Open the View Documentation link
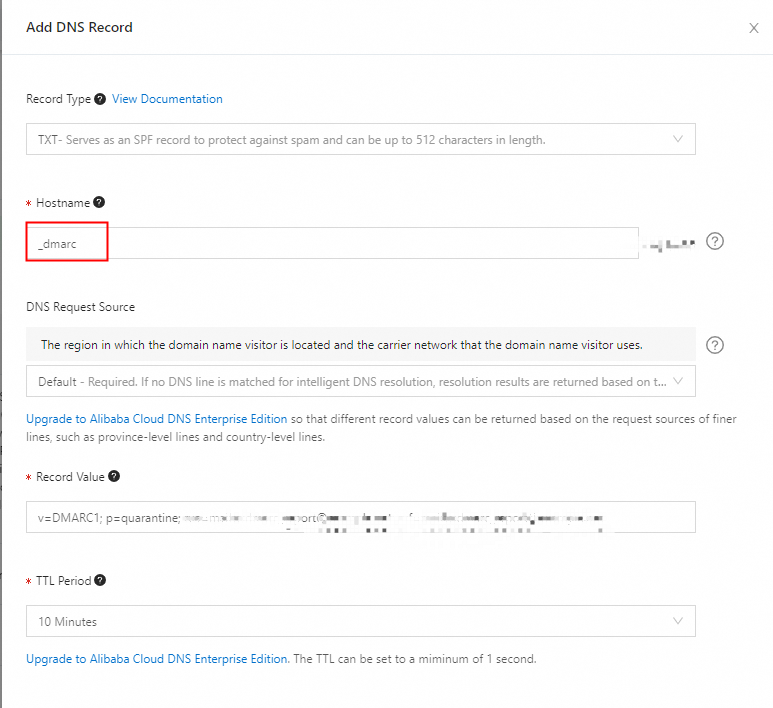This screenshot has height=708, width=773. click(167, 99)
